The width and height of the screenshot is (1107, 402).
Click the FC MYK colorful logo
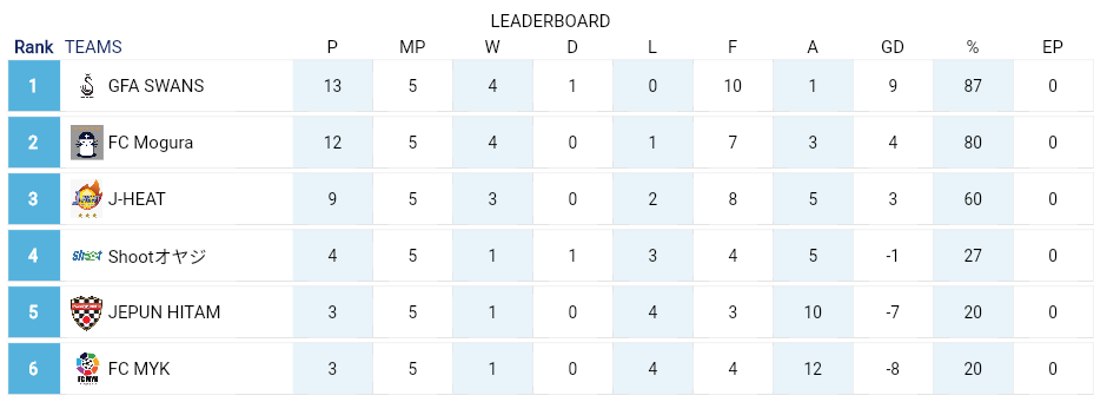tap(88, 369)
